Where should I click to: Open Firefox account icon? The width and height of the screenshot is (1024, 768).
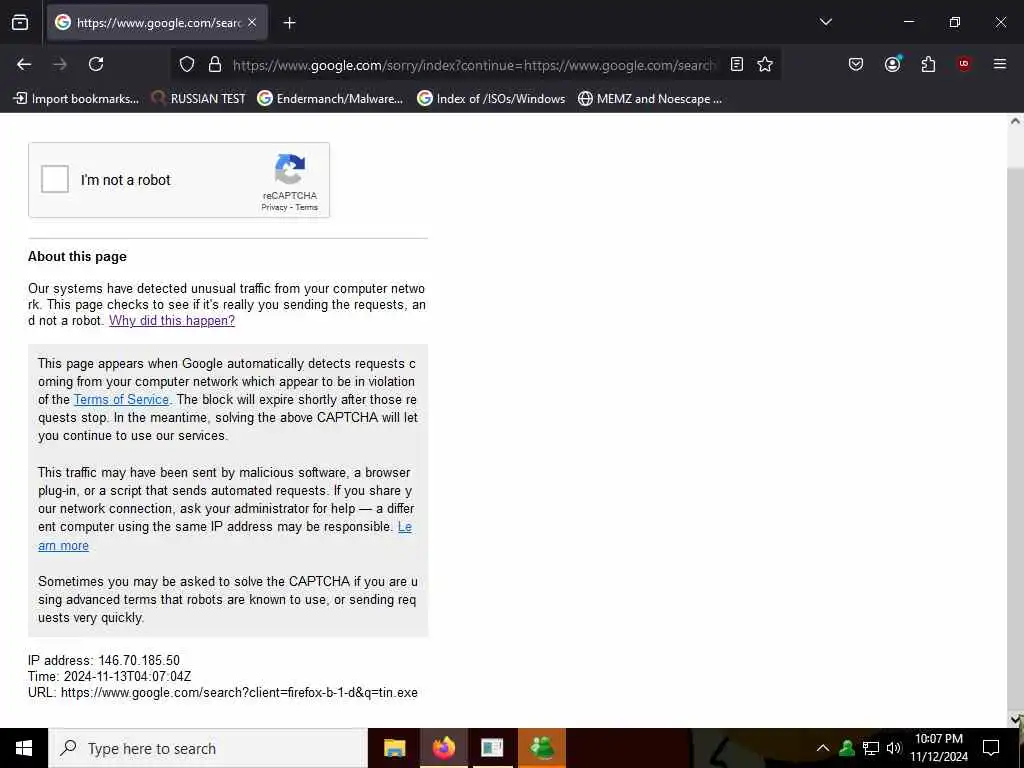click(892, 64)
